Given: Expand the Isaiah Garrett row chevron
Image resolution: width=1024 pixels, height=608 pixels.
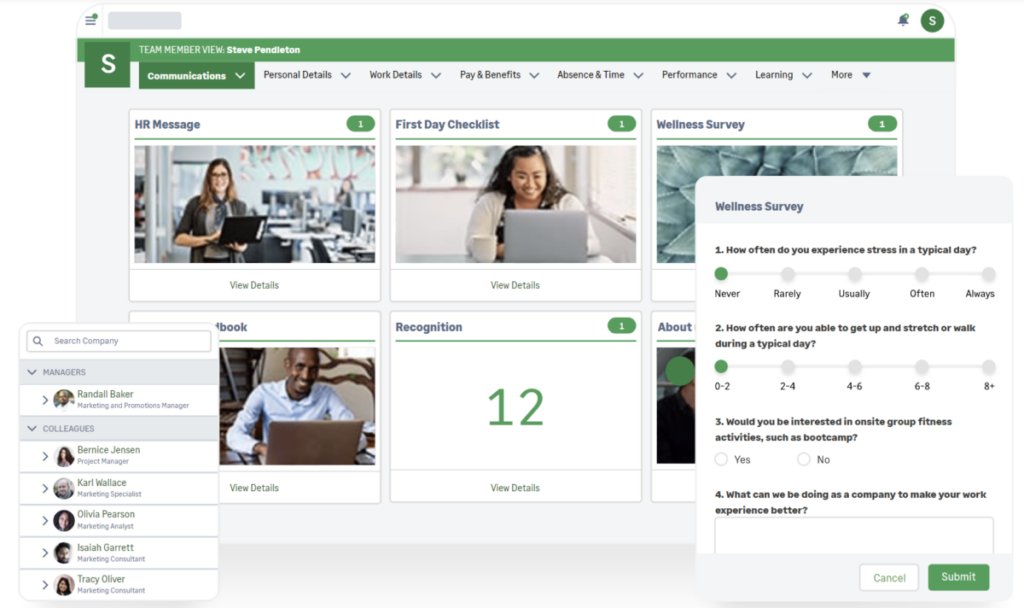Looking at the screenshot, I should (x=45, y=553).
